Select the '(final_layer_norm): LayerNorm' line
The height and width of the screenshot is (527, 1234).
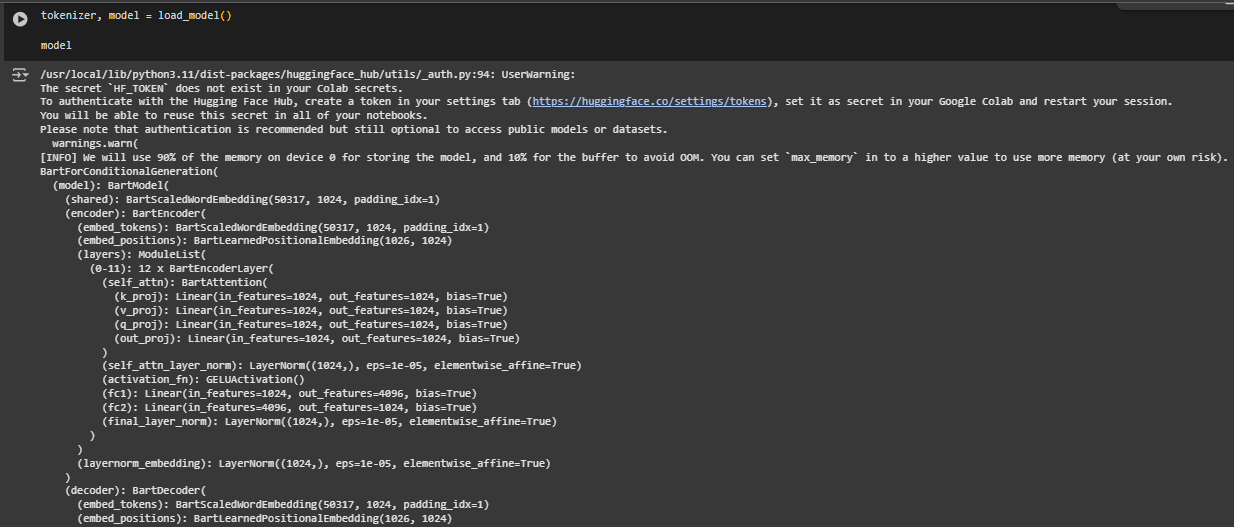point(330,422)
